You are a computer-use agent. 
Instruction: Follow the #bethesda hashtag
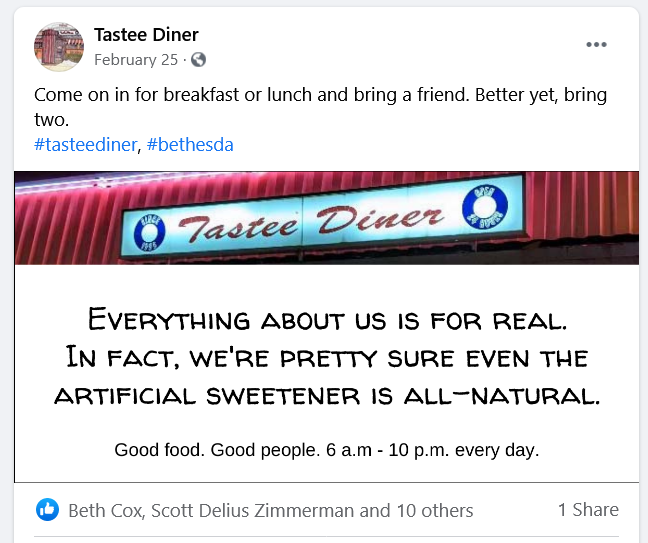coord(190,145)
